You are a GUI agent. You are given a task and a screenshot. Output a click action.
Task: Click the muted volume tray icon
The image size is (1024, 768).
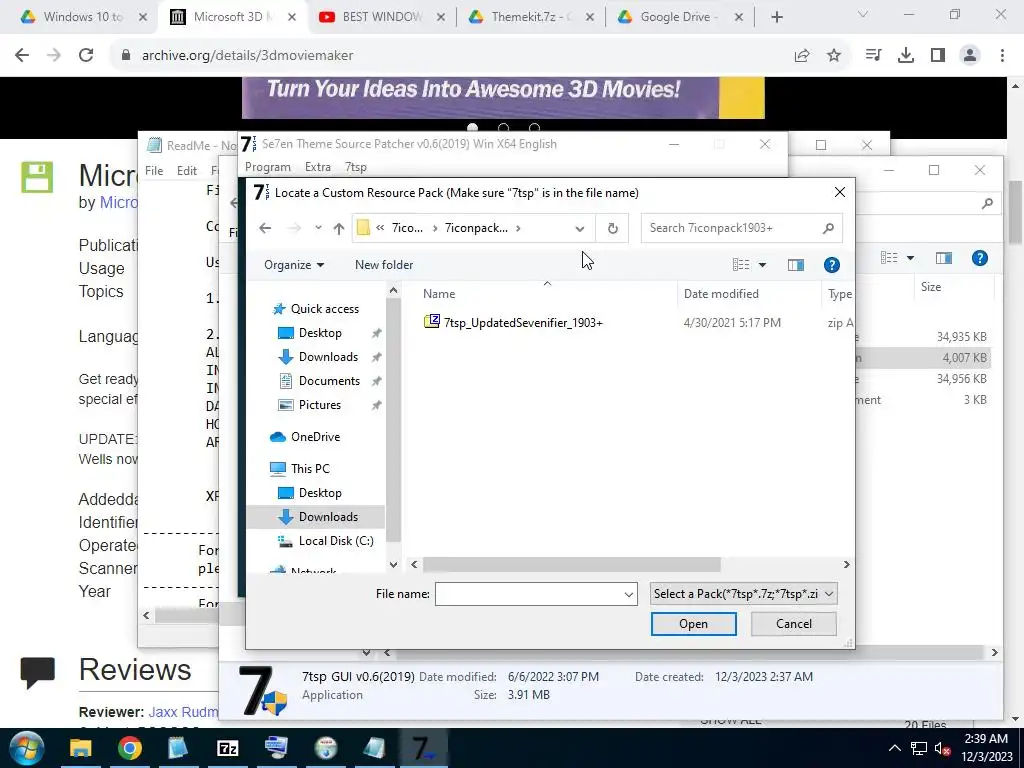coord(942,748)
